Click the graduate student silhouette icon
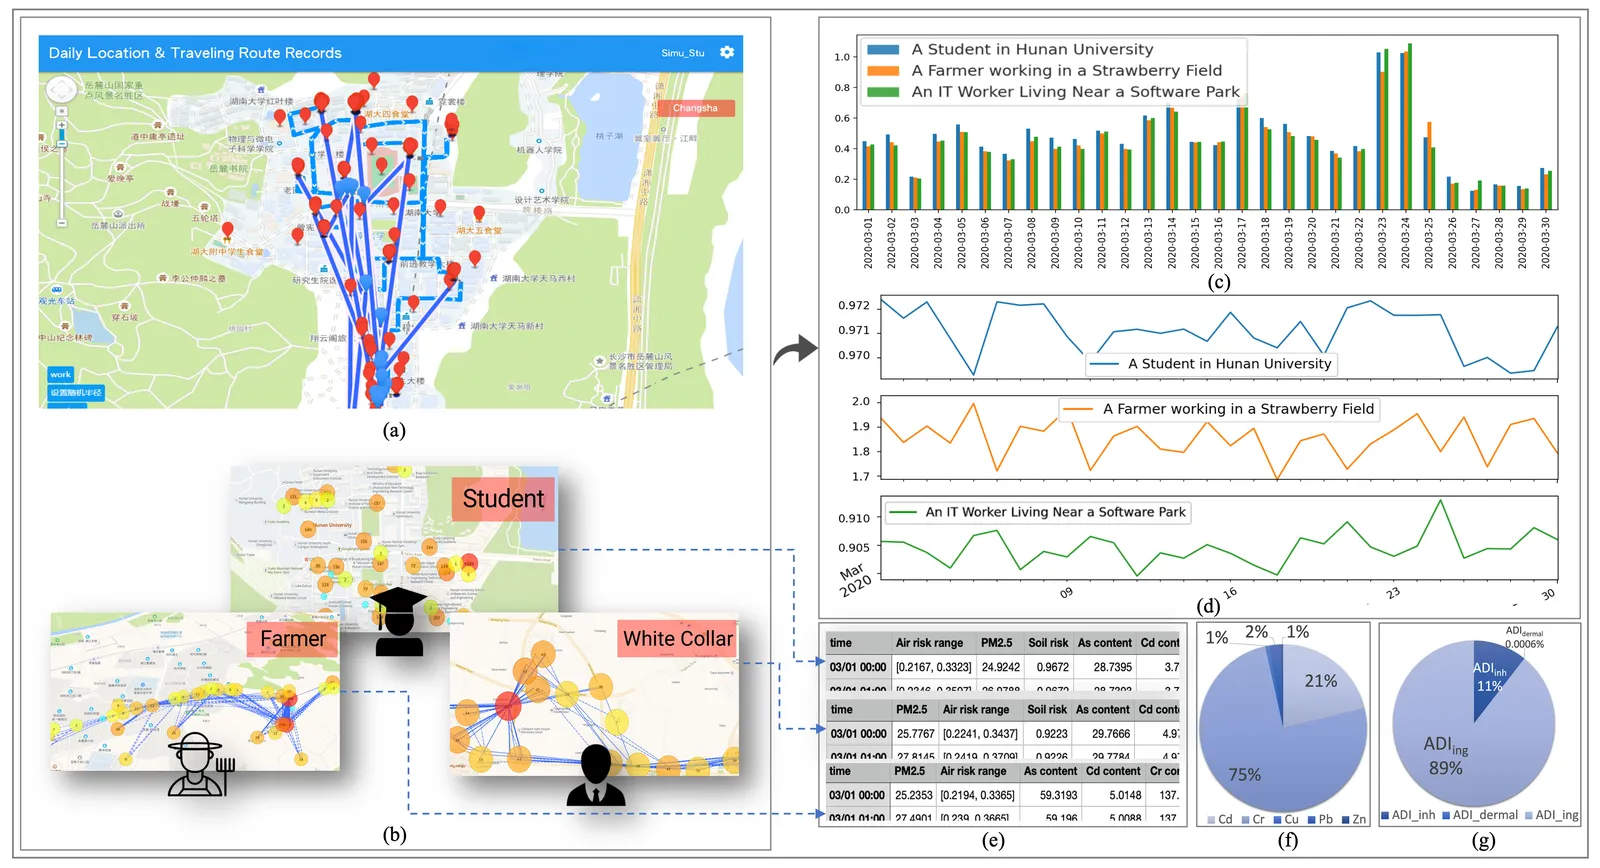1600x868 pixels. tap(399, 622)
